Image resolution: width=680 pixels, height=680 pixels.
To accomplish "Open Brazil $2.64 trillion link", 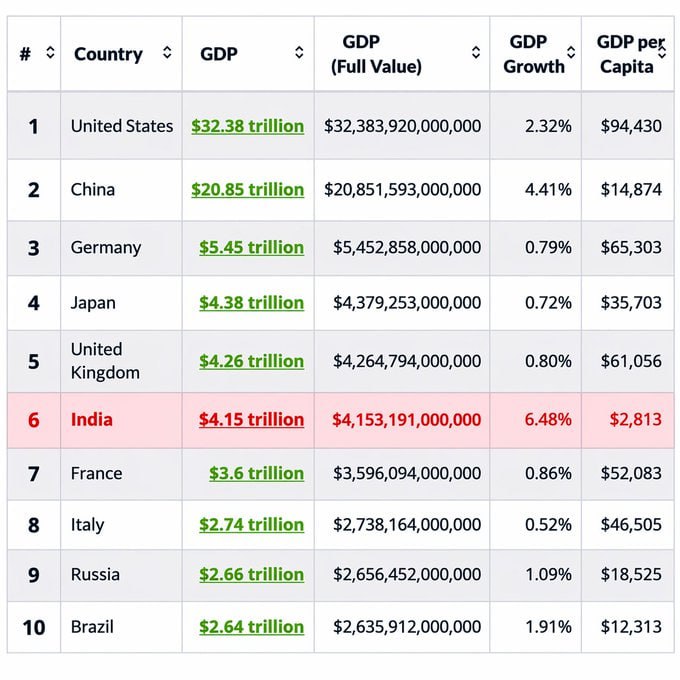I will [252, 627].
